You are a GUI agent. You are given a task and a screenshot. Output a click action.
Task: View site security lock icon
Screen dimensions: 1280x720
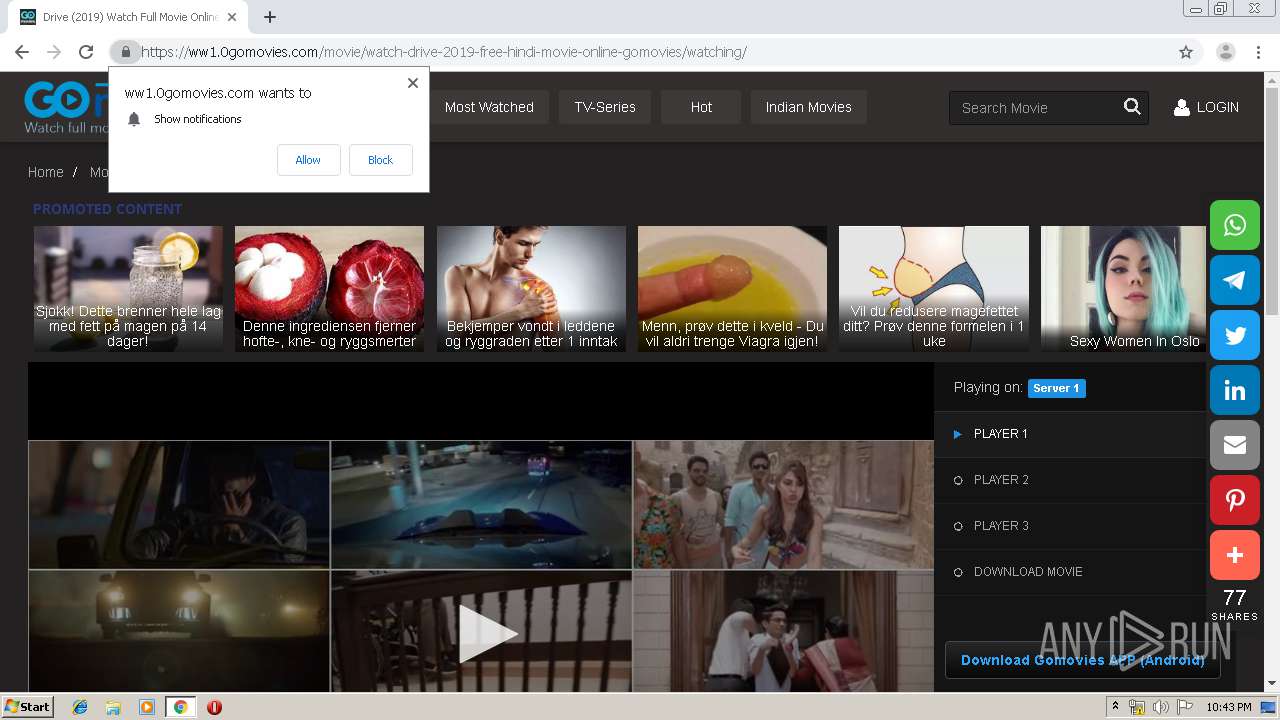pos(125,52)
